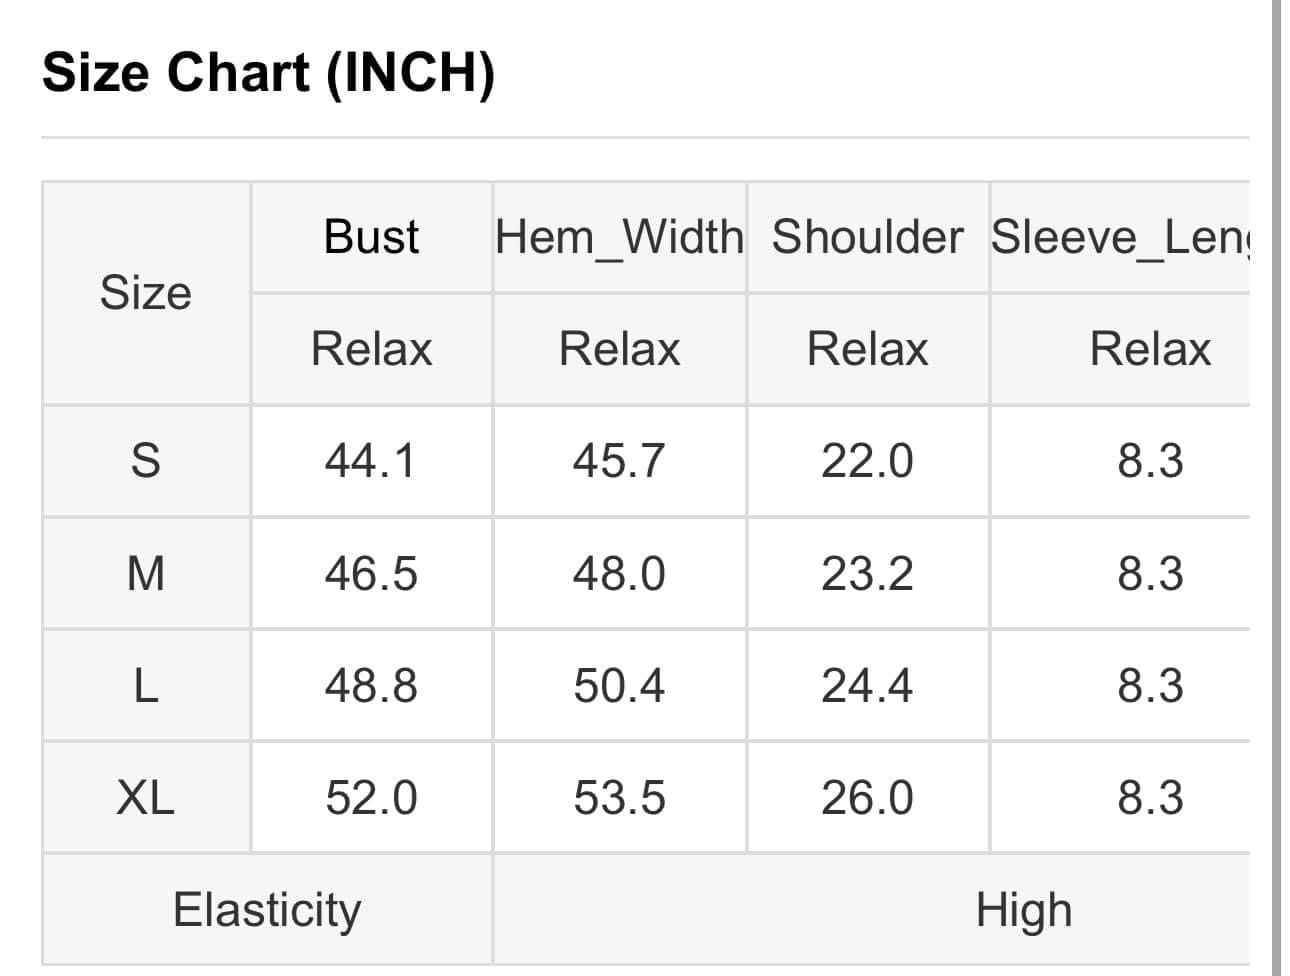Click the 8.3 sleeve length in XL row

[x=1150, y=798]
